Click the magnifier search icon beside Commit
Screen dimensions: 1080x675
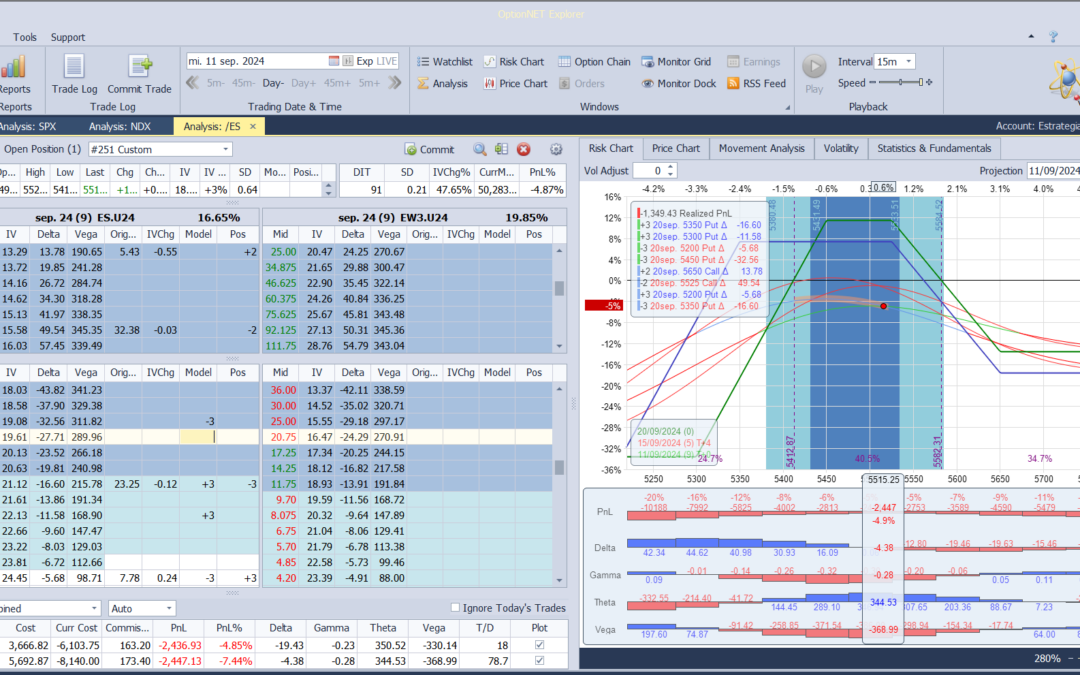pos(480,150)
